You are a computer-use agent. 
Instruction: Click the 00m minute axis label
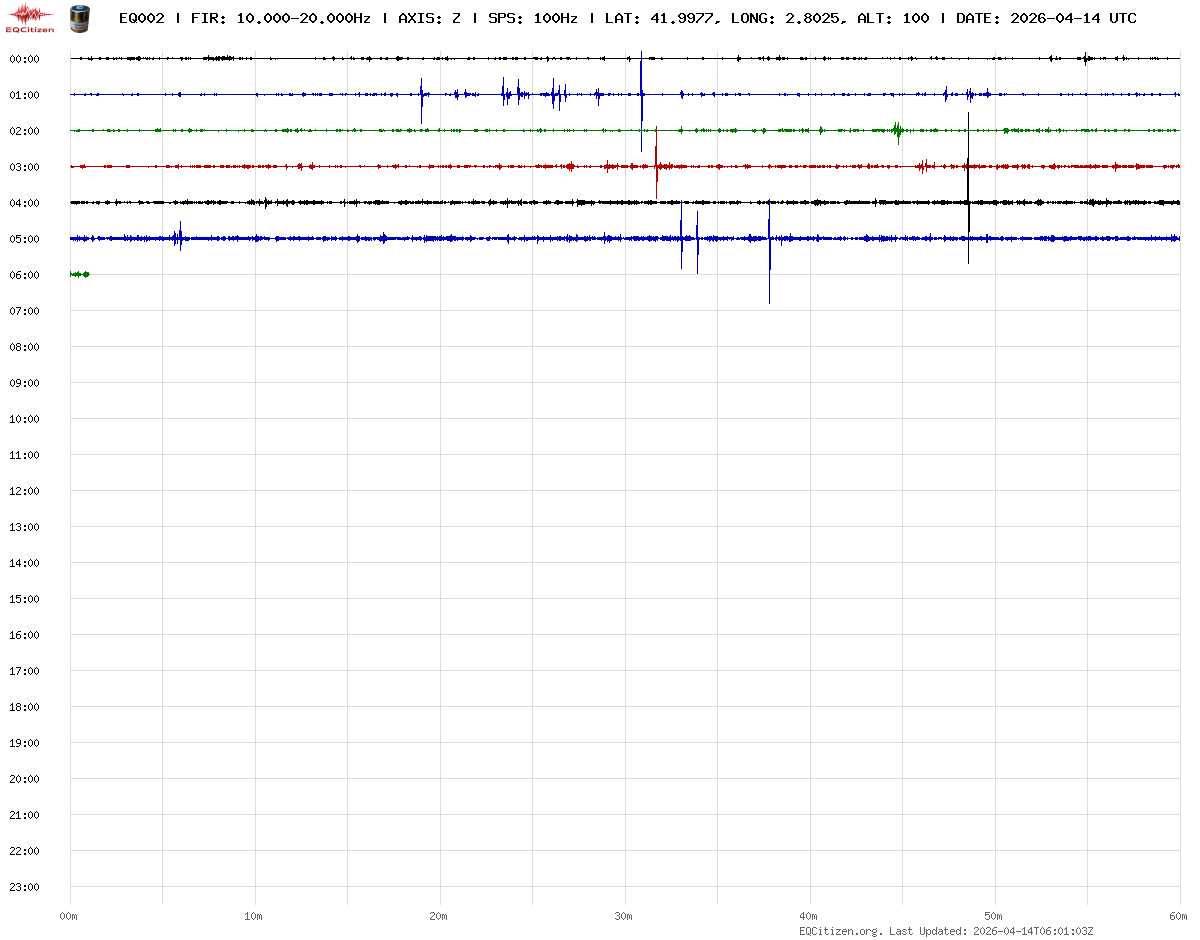pos(69,916)
